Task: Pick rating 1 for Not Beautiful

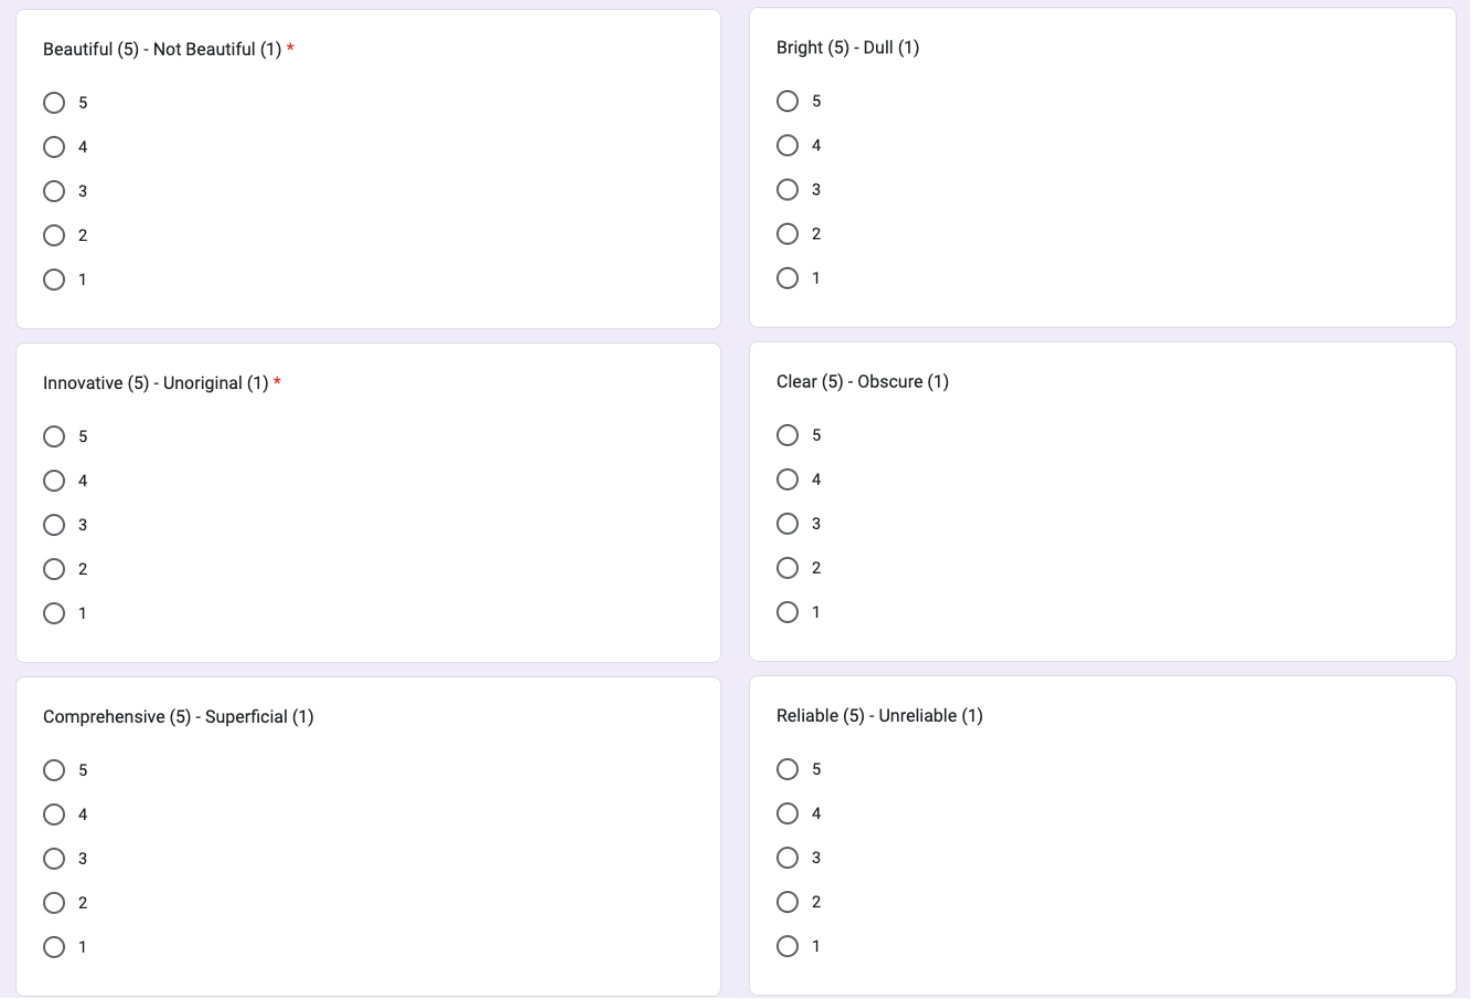Action: (54, 280)
